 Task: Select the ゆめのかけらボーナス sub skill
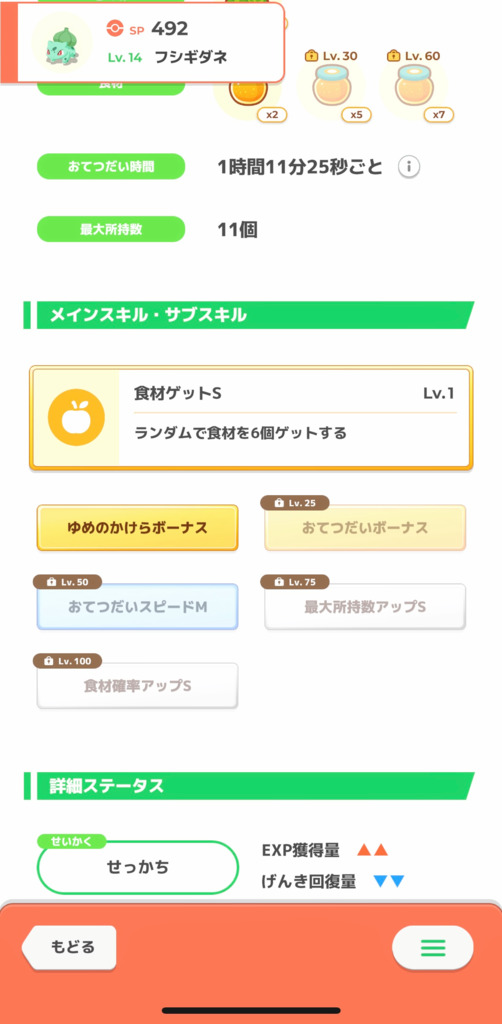pos(137,528)
